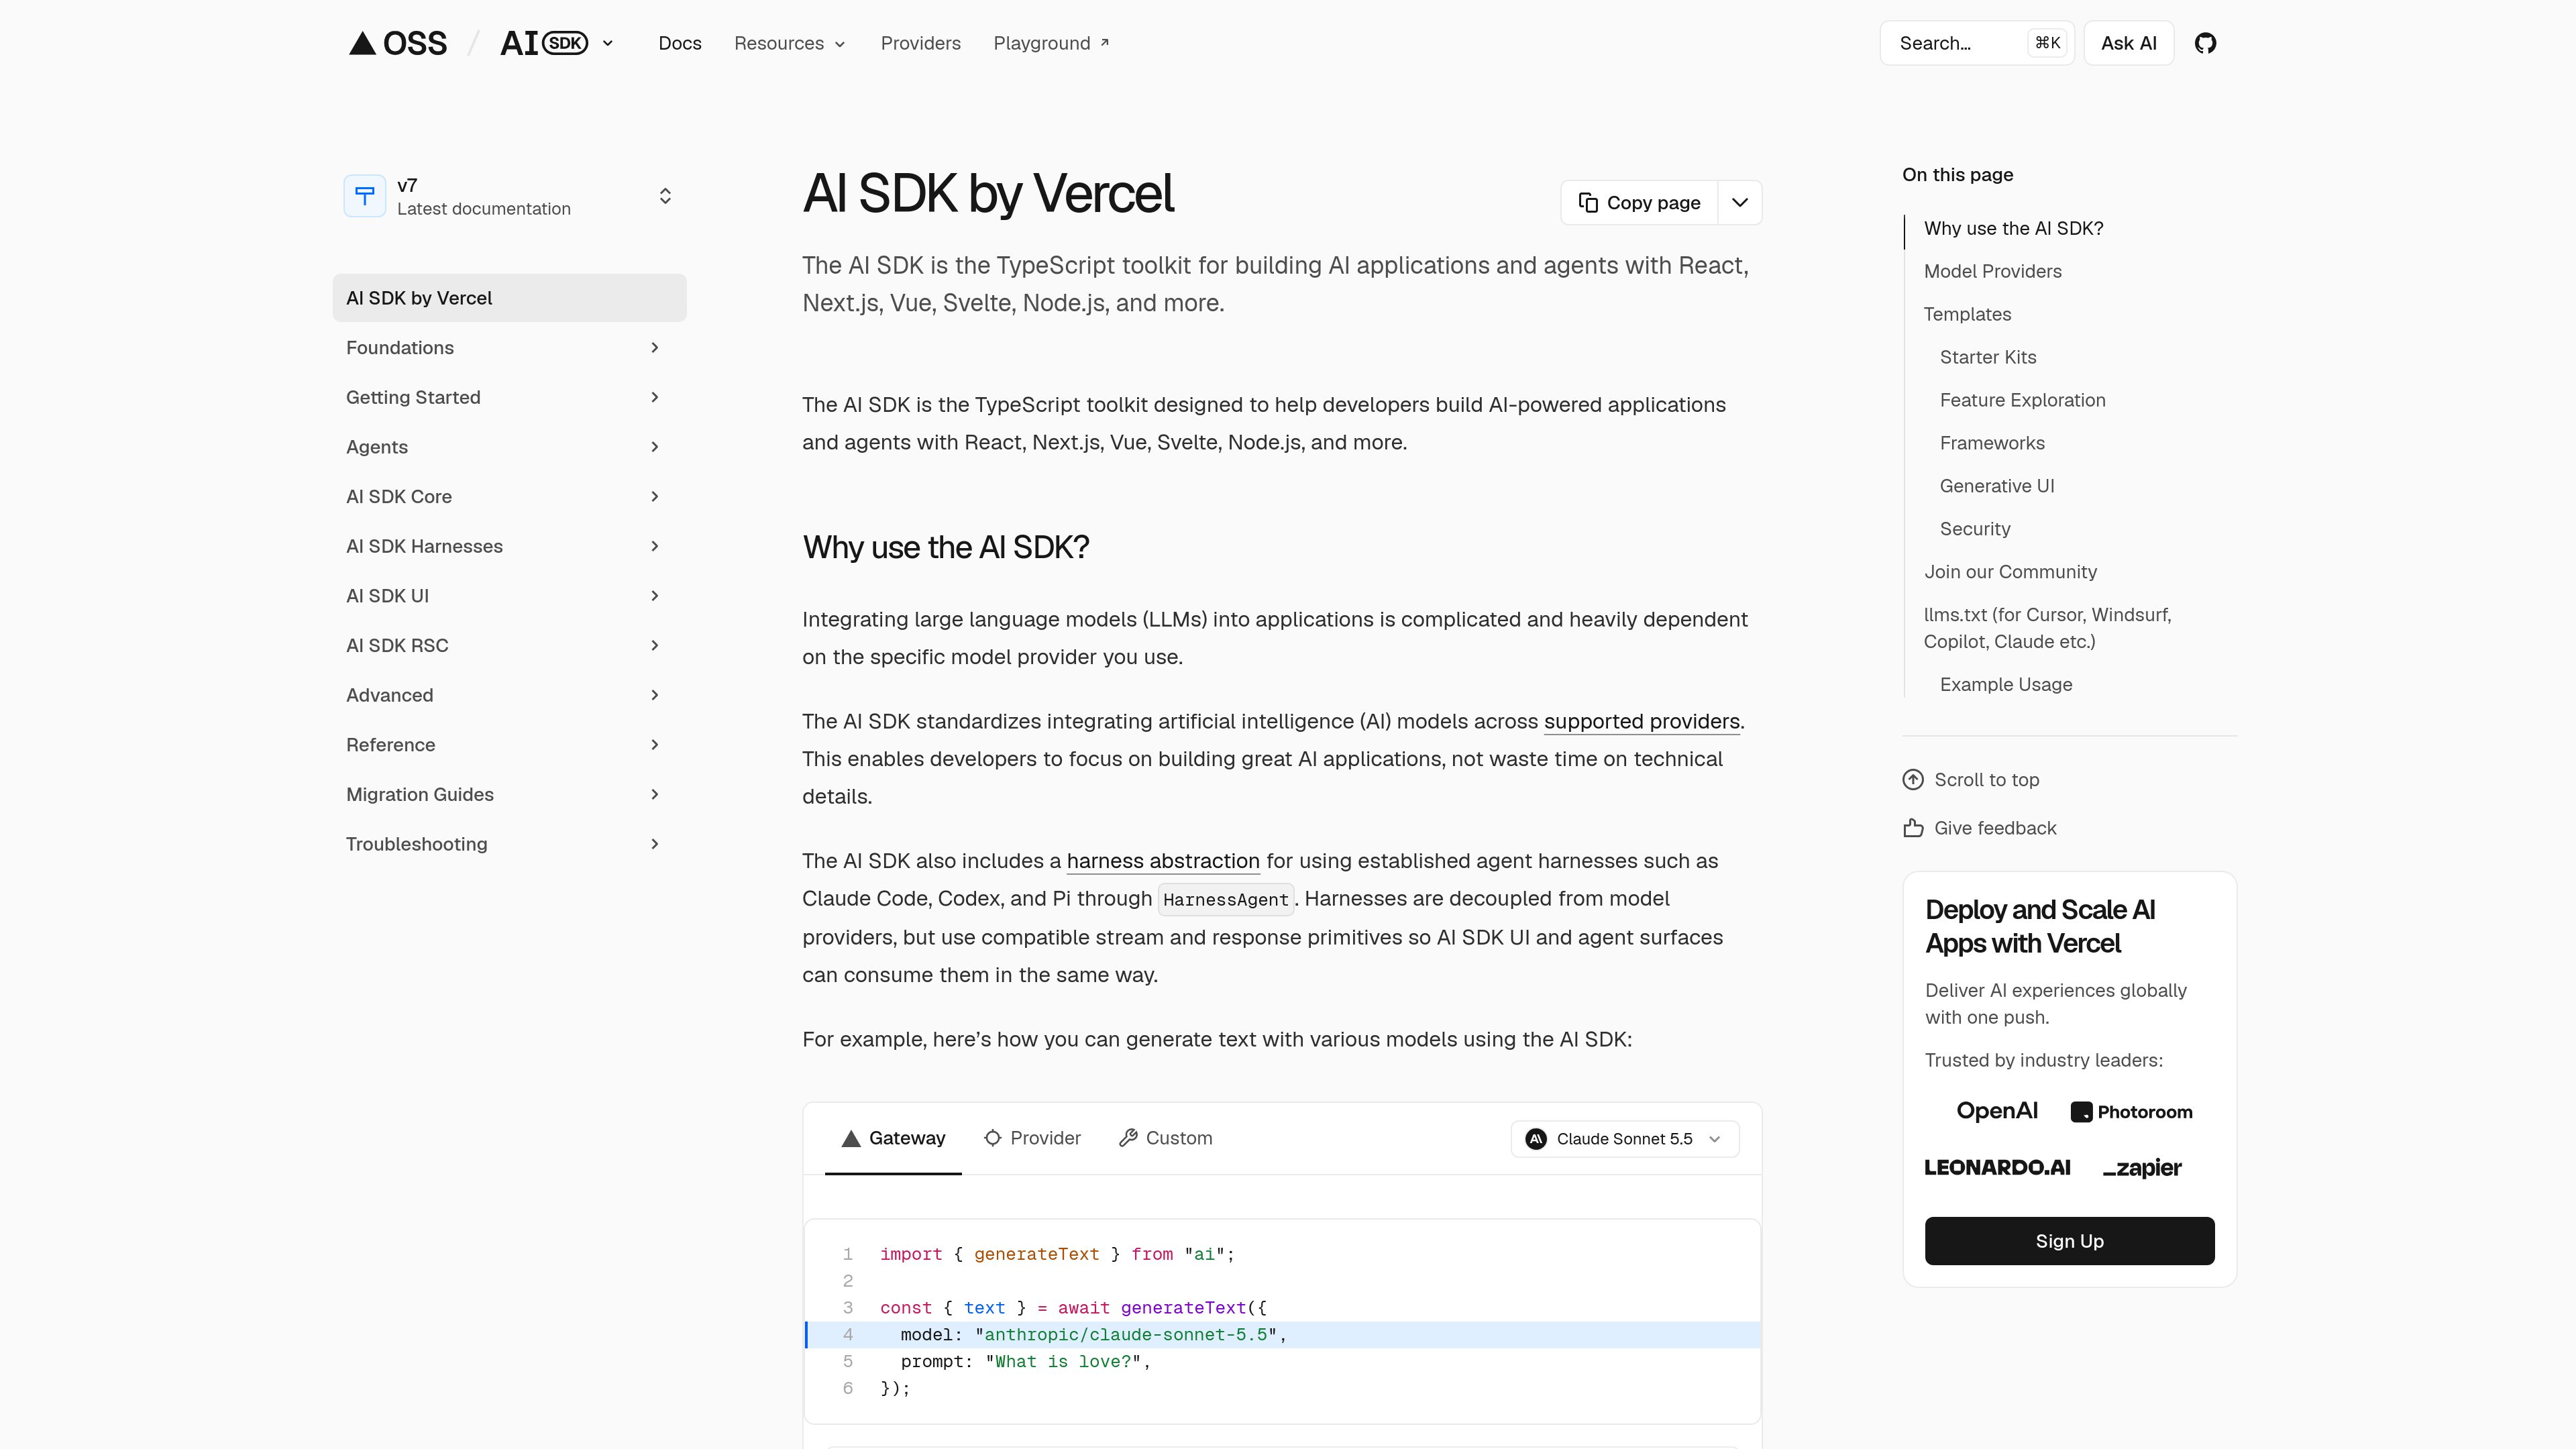2576x1449 pixels.
Task: Expand the Migration Guides section
Action: pyautogui.click(x=509, y=795)
